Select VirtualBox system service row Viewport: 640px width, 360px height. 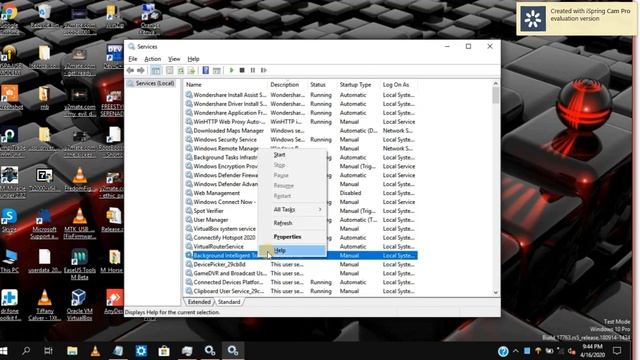pos(300,229)
